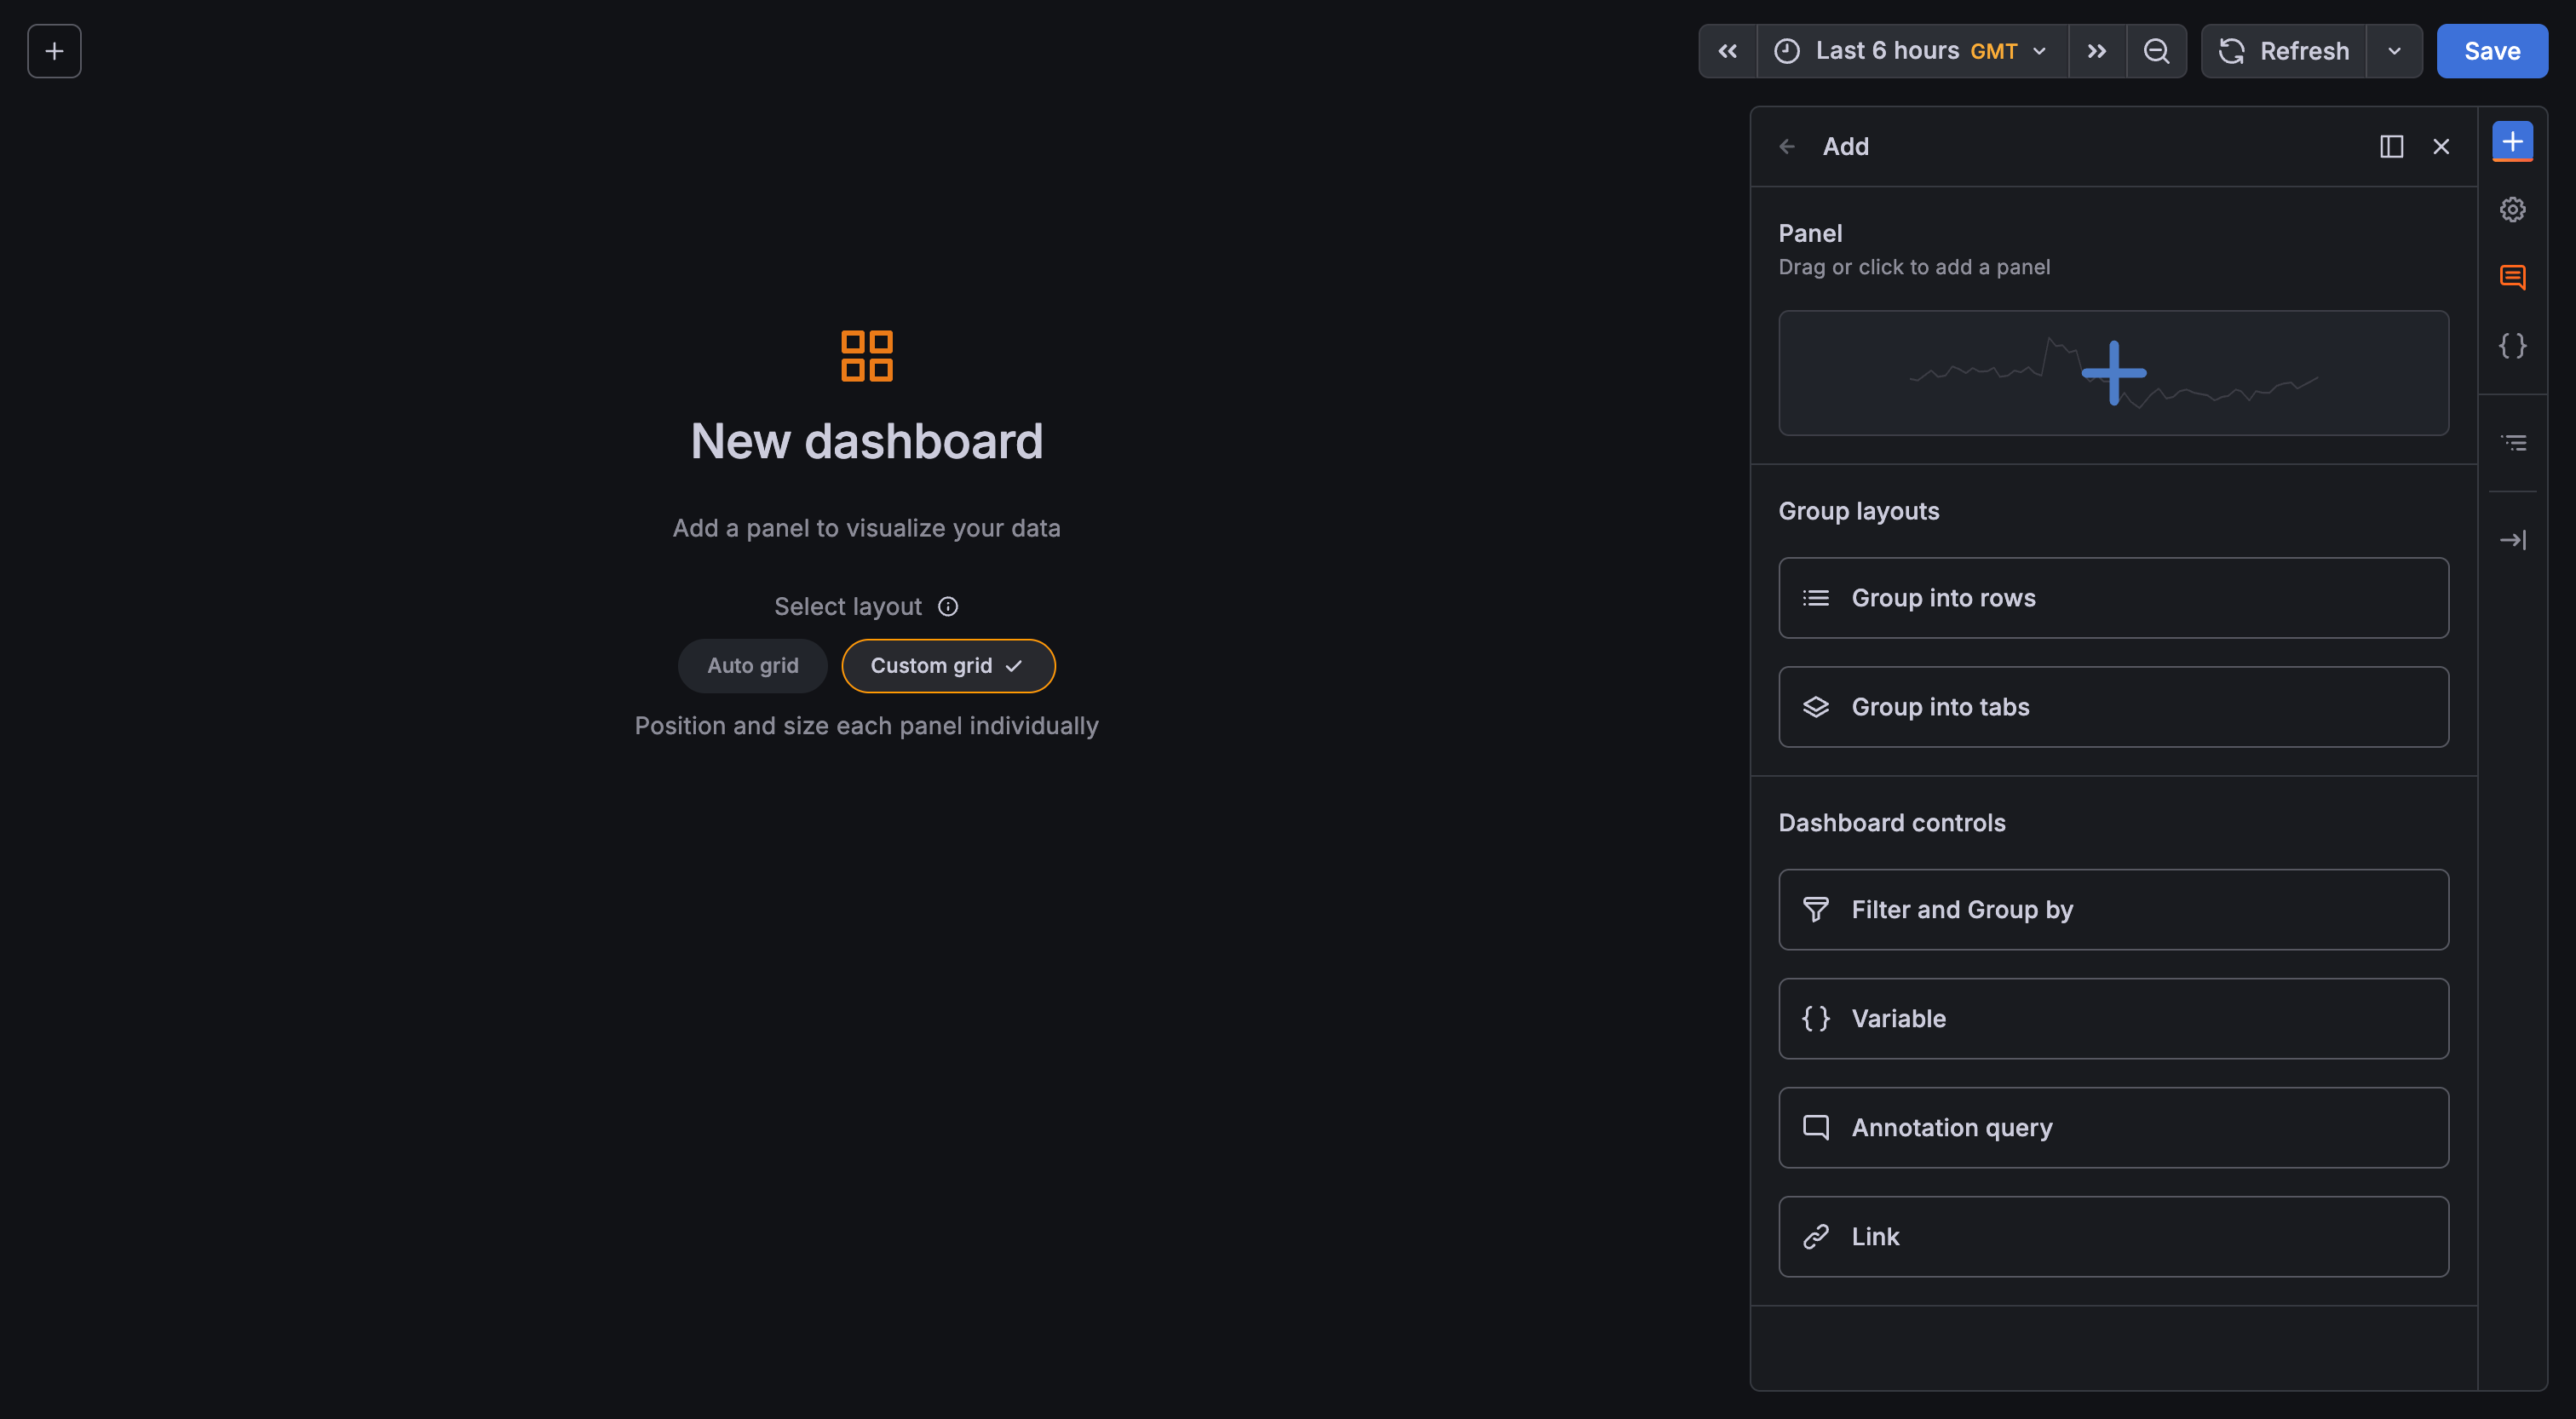2576x1419 pixels.
Task: Add a new panel via the plus thumbnail
Action: click(x=2113, y=373)
